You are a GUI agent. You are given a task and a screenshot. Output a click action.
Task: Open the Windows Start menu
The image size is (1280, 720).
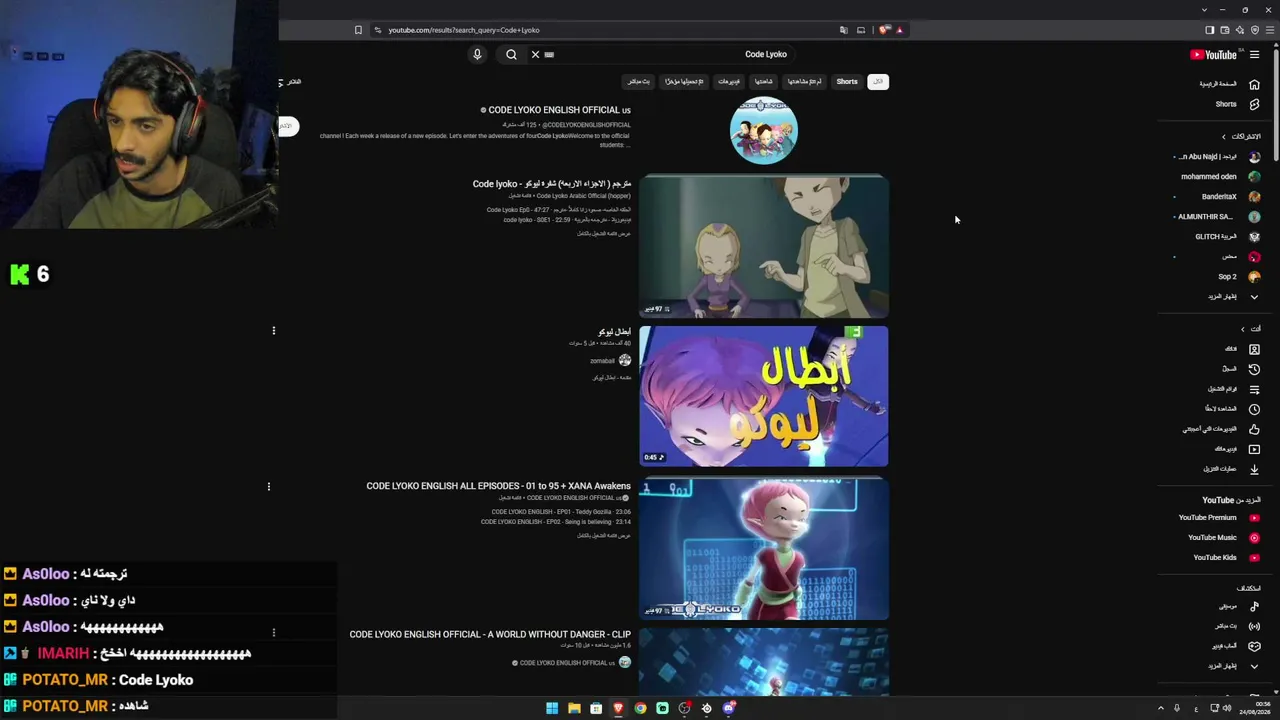click(552, 708)
